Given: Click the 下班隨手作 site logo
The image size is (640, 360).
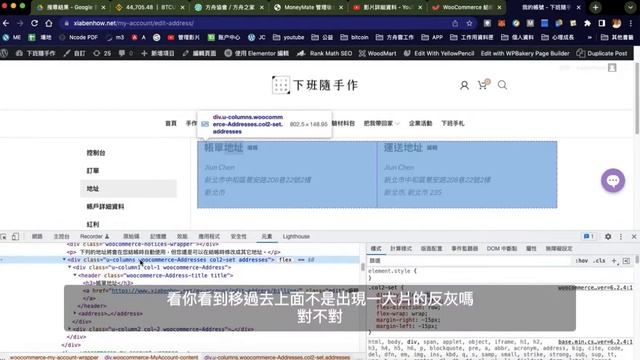Looking at the screenshot, I should [315, 85].
